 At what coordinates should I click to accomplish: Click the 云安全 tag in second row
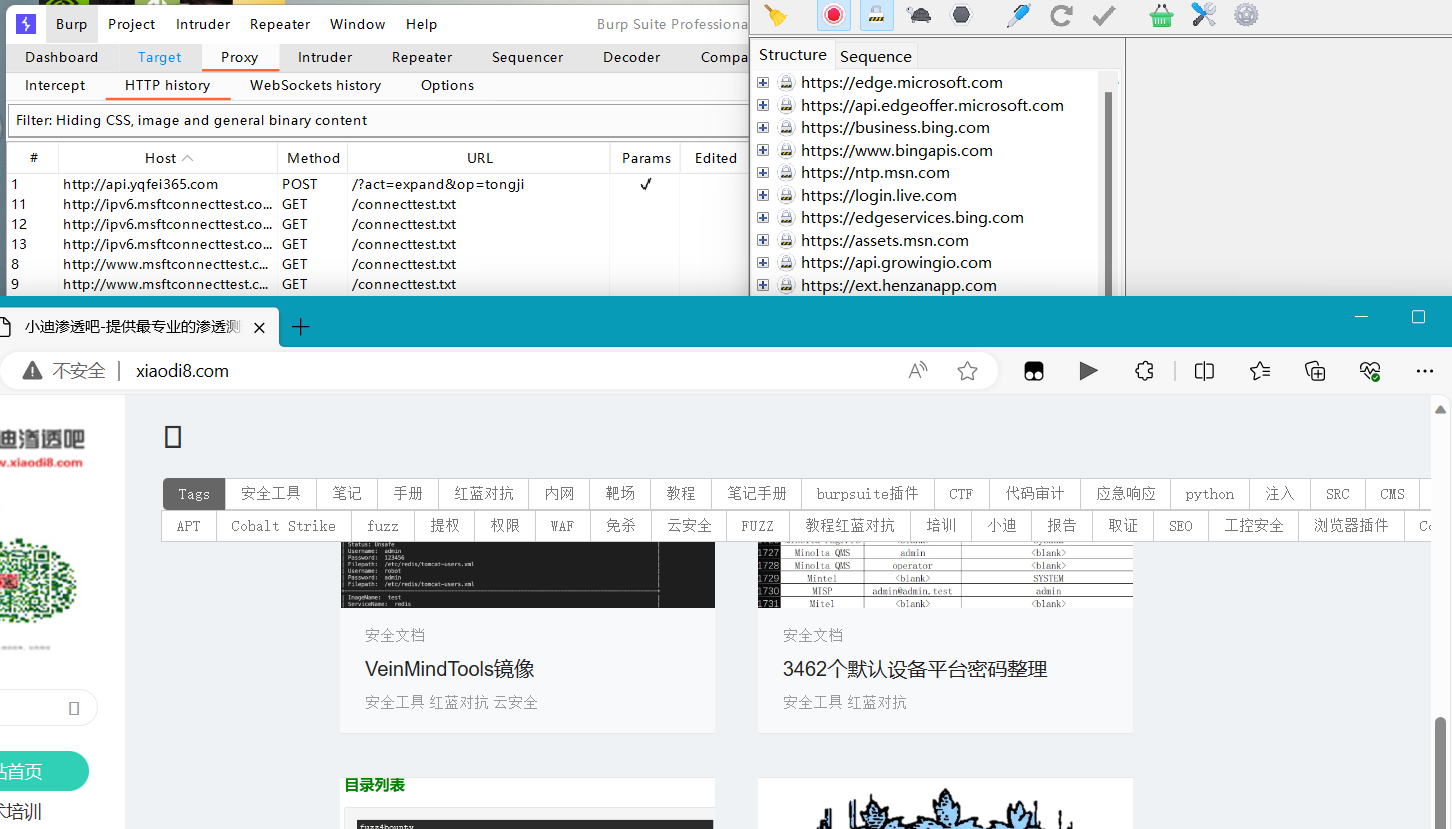(x=689, y=526)
